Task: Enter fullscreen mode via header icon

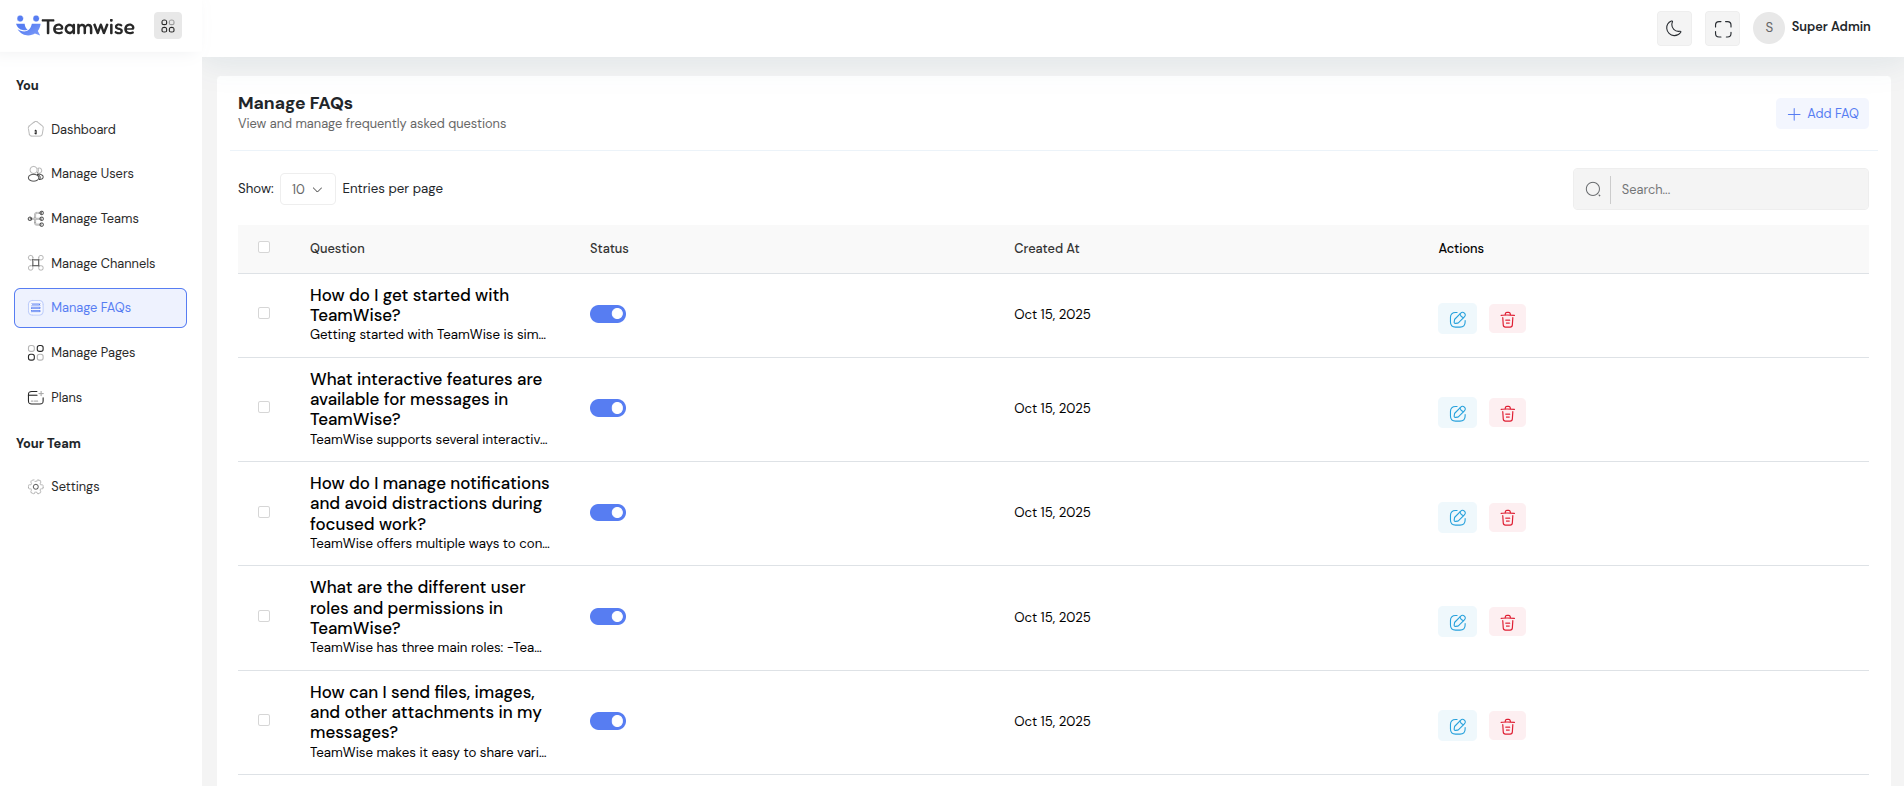Action: click(1723, 28)
